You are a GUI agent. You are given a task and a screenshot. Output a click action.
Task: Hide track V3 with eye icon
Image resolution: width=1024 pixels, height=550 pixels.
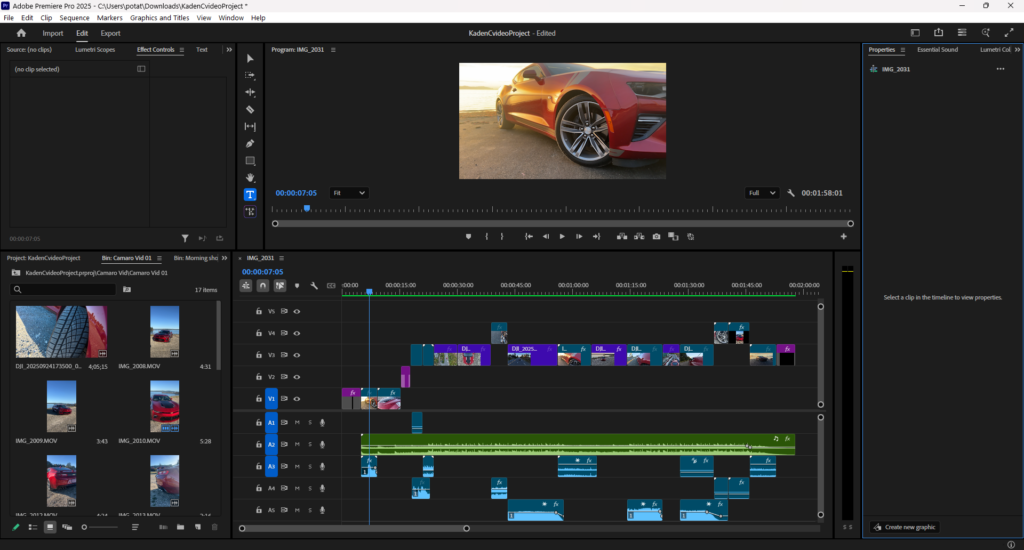297,355
